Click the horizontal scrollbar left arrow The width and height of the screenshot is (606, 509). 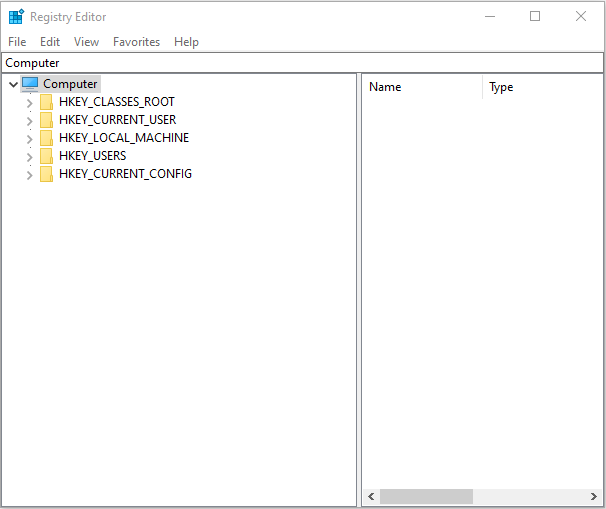tap(371, 496)
